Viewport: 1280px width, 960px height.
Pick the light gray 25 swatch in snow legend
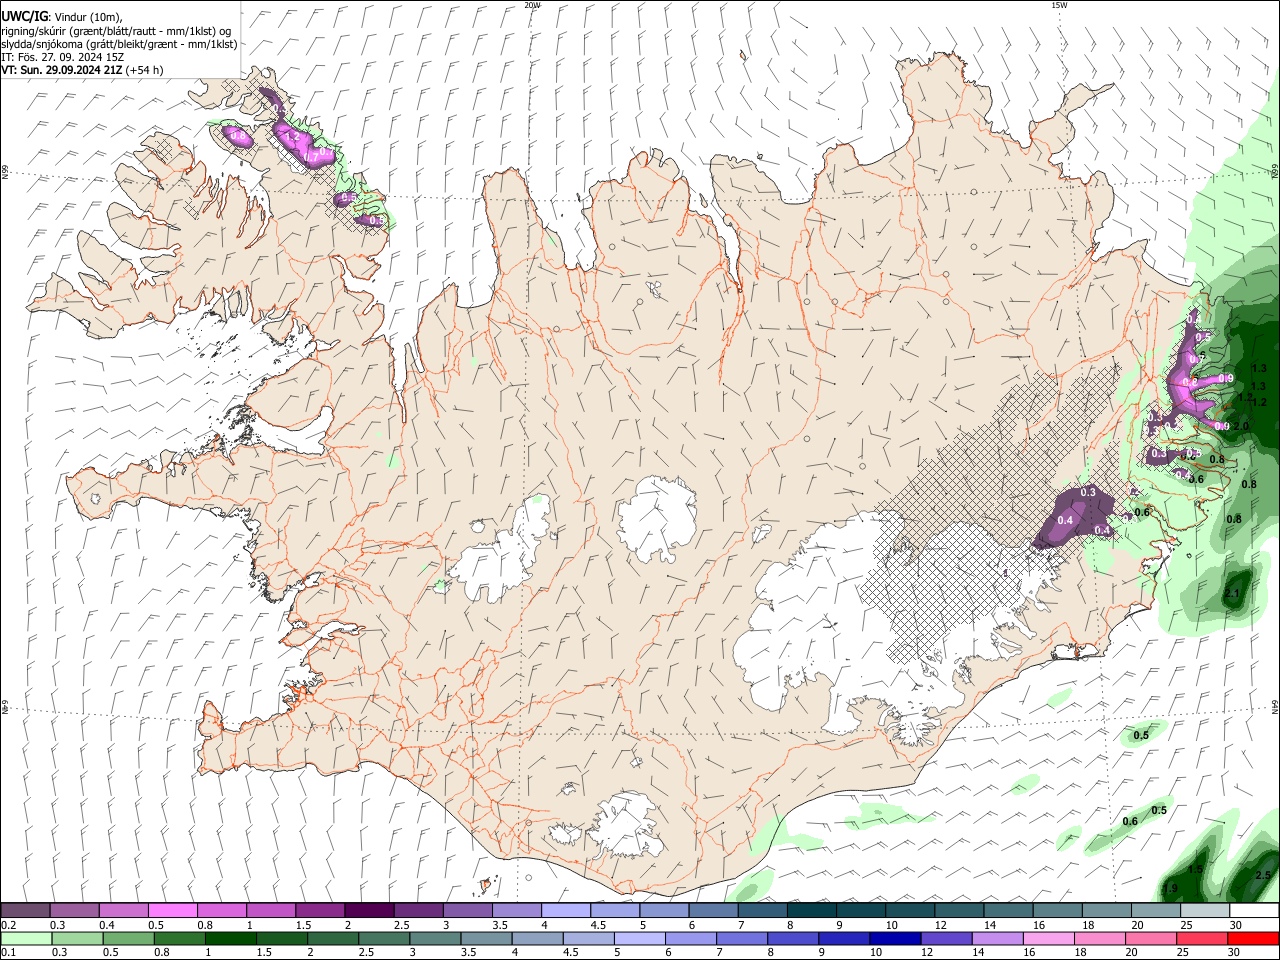pos(1203,910)
